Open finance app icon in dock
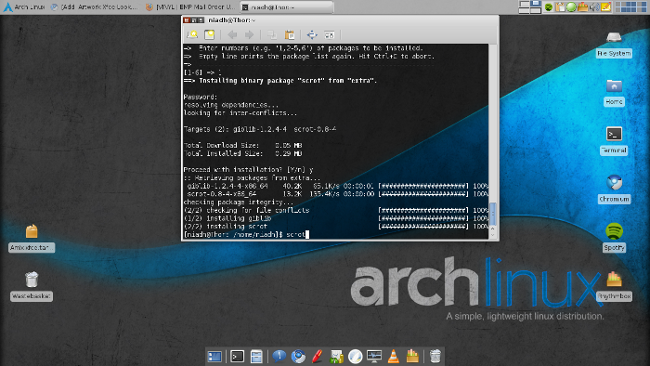The width and height of the screenshot is (650, 366). pos(336,356)
